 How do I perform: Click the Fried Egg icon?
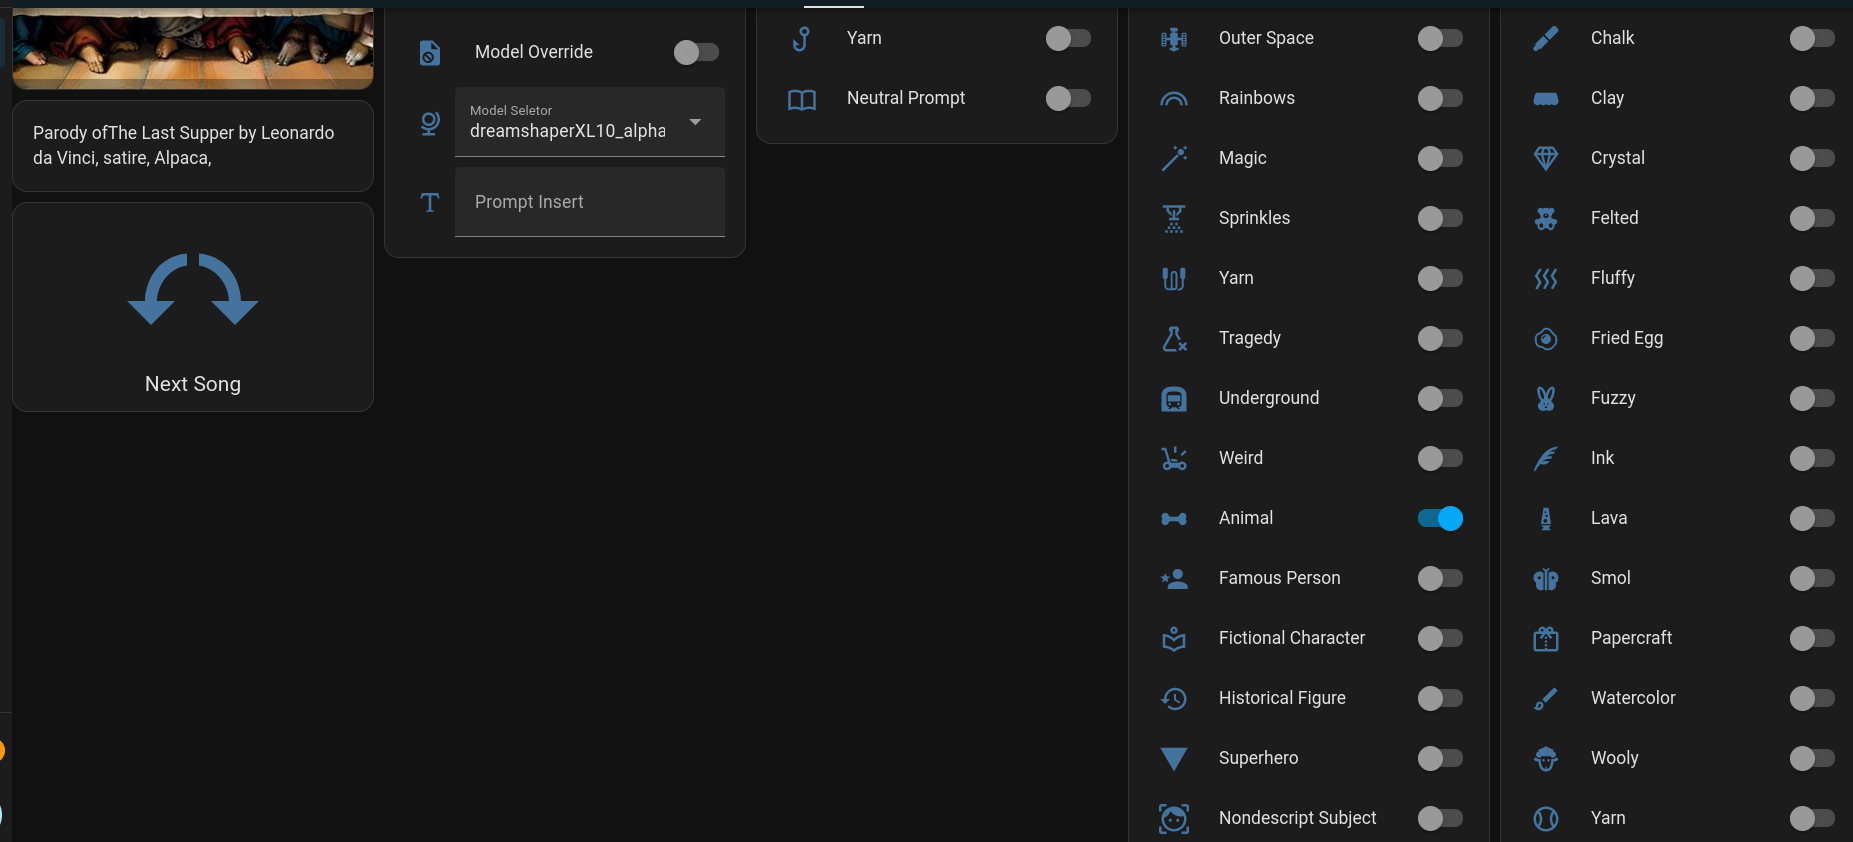click(1546, 339)
